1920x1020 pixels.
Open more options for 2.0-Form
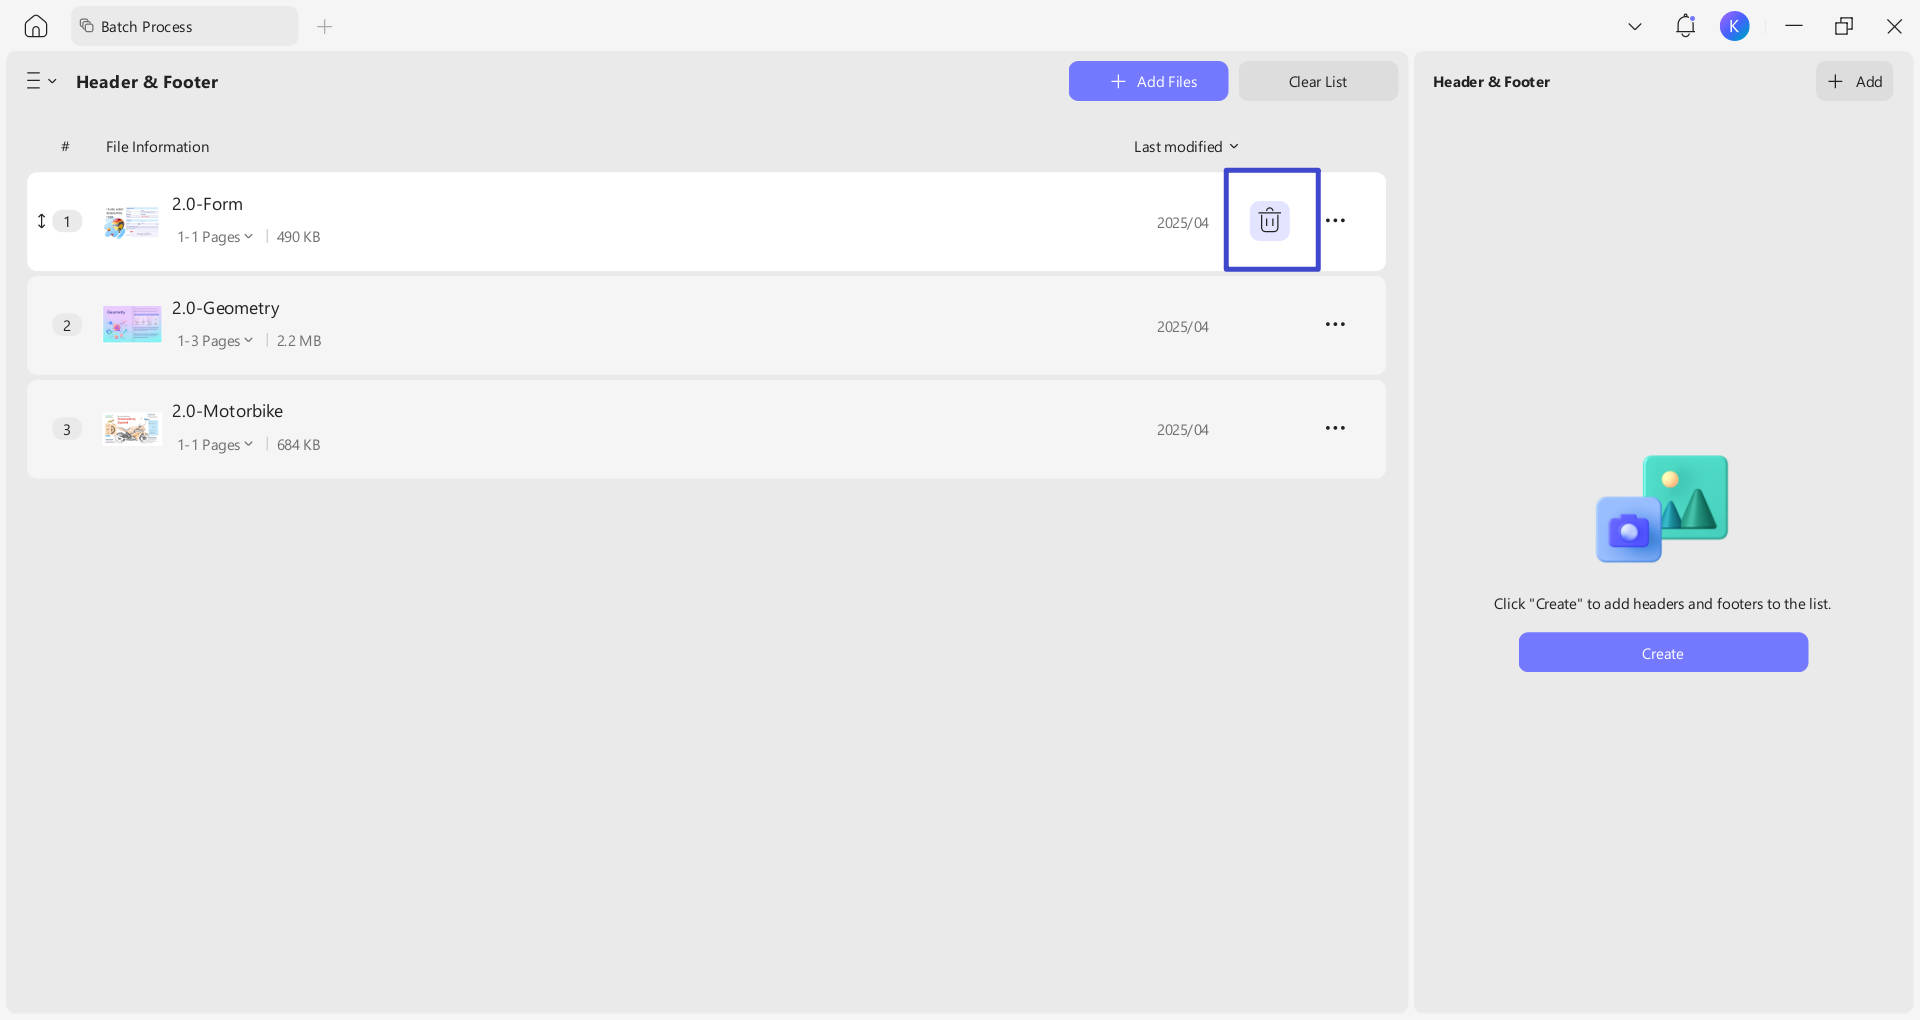point(1335,220)
